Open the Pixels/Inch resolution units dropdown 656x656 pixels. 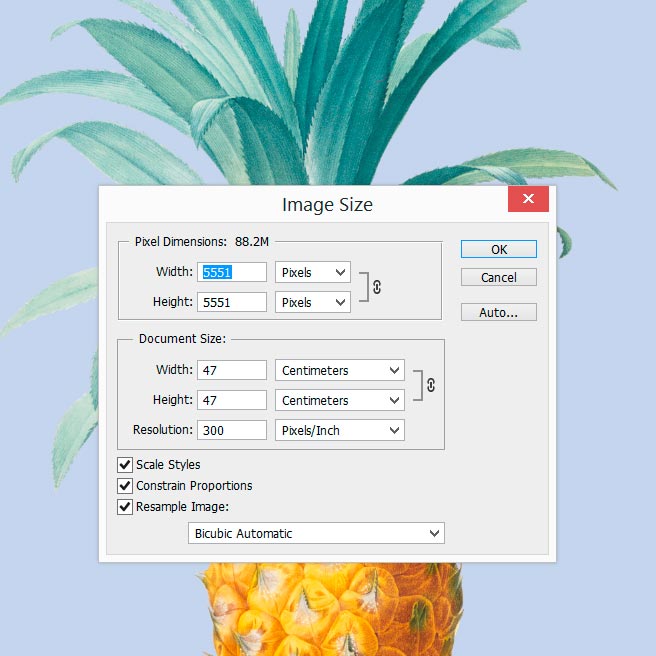click(339, 430)
